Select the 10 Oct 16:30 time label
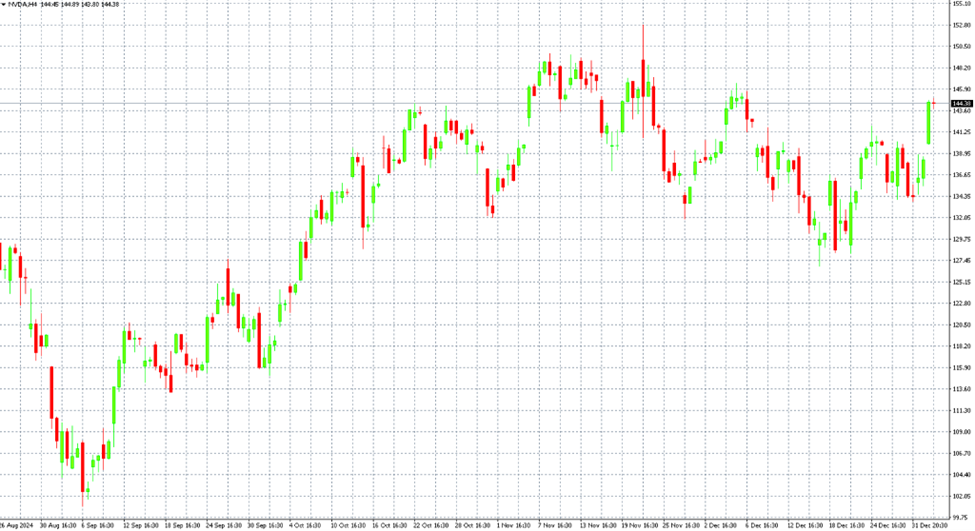975x531 pixels. coord(348,525)
